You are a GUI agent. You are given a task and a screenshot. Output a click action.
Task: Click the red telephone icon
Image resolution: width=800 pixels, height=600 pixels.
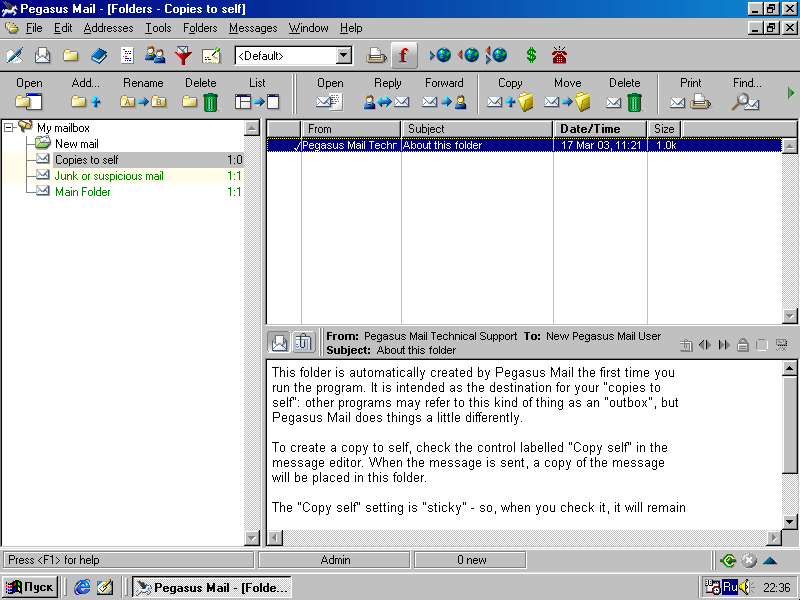coord(559,55)
